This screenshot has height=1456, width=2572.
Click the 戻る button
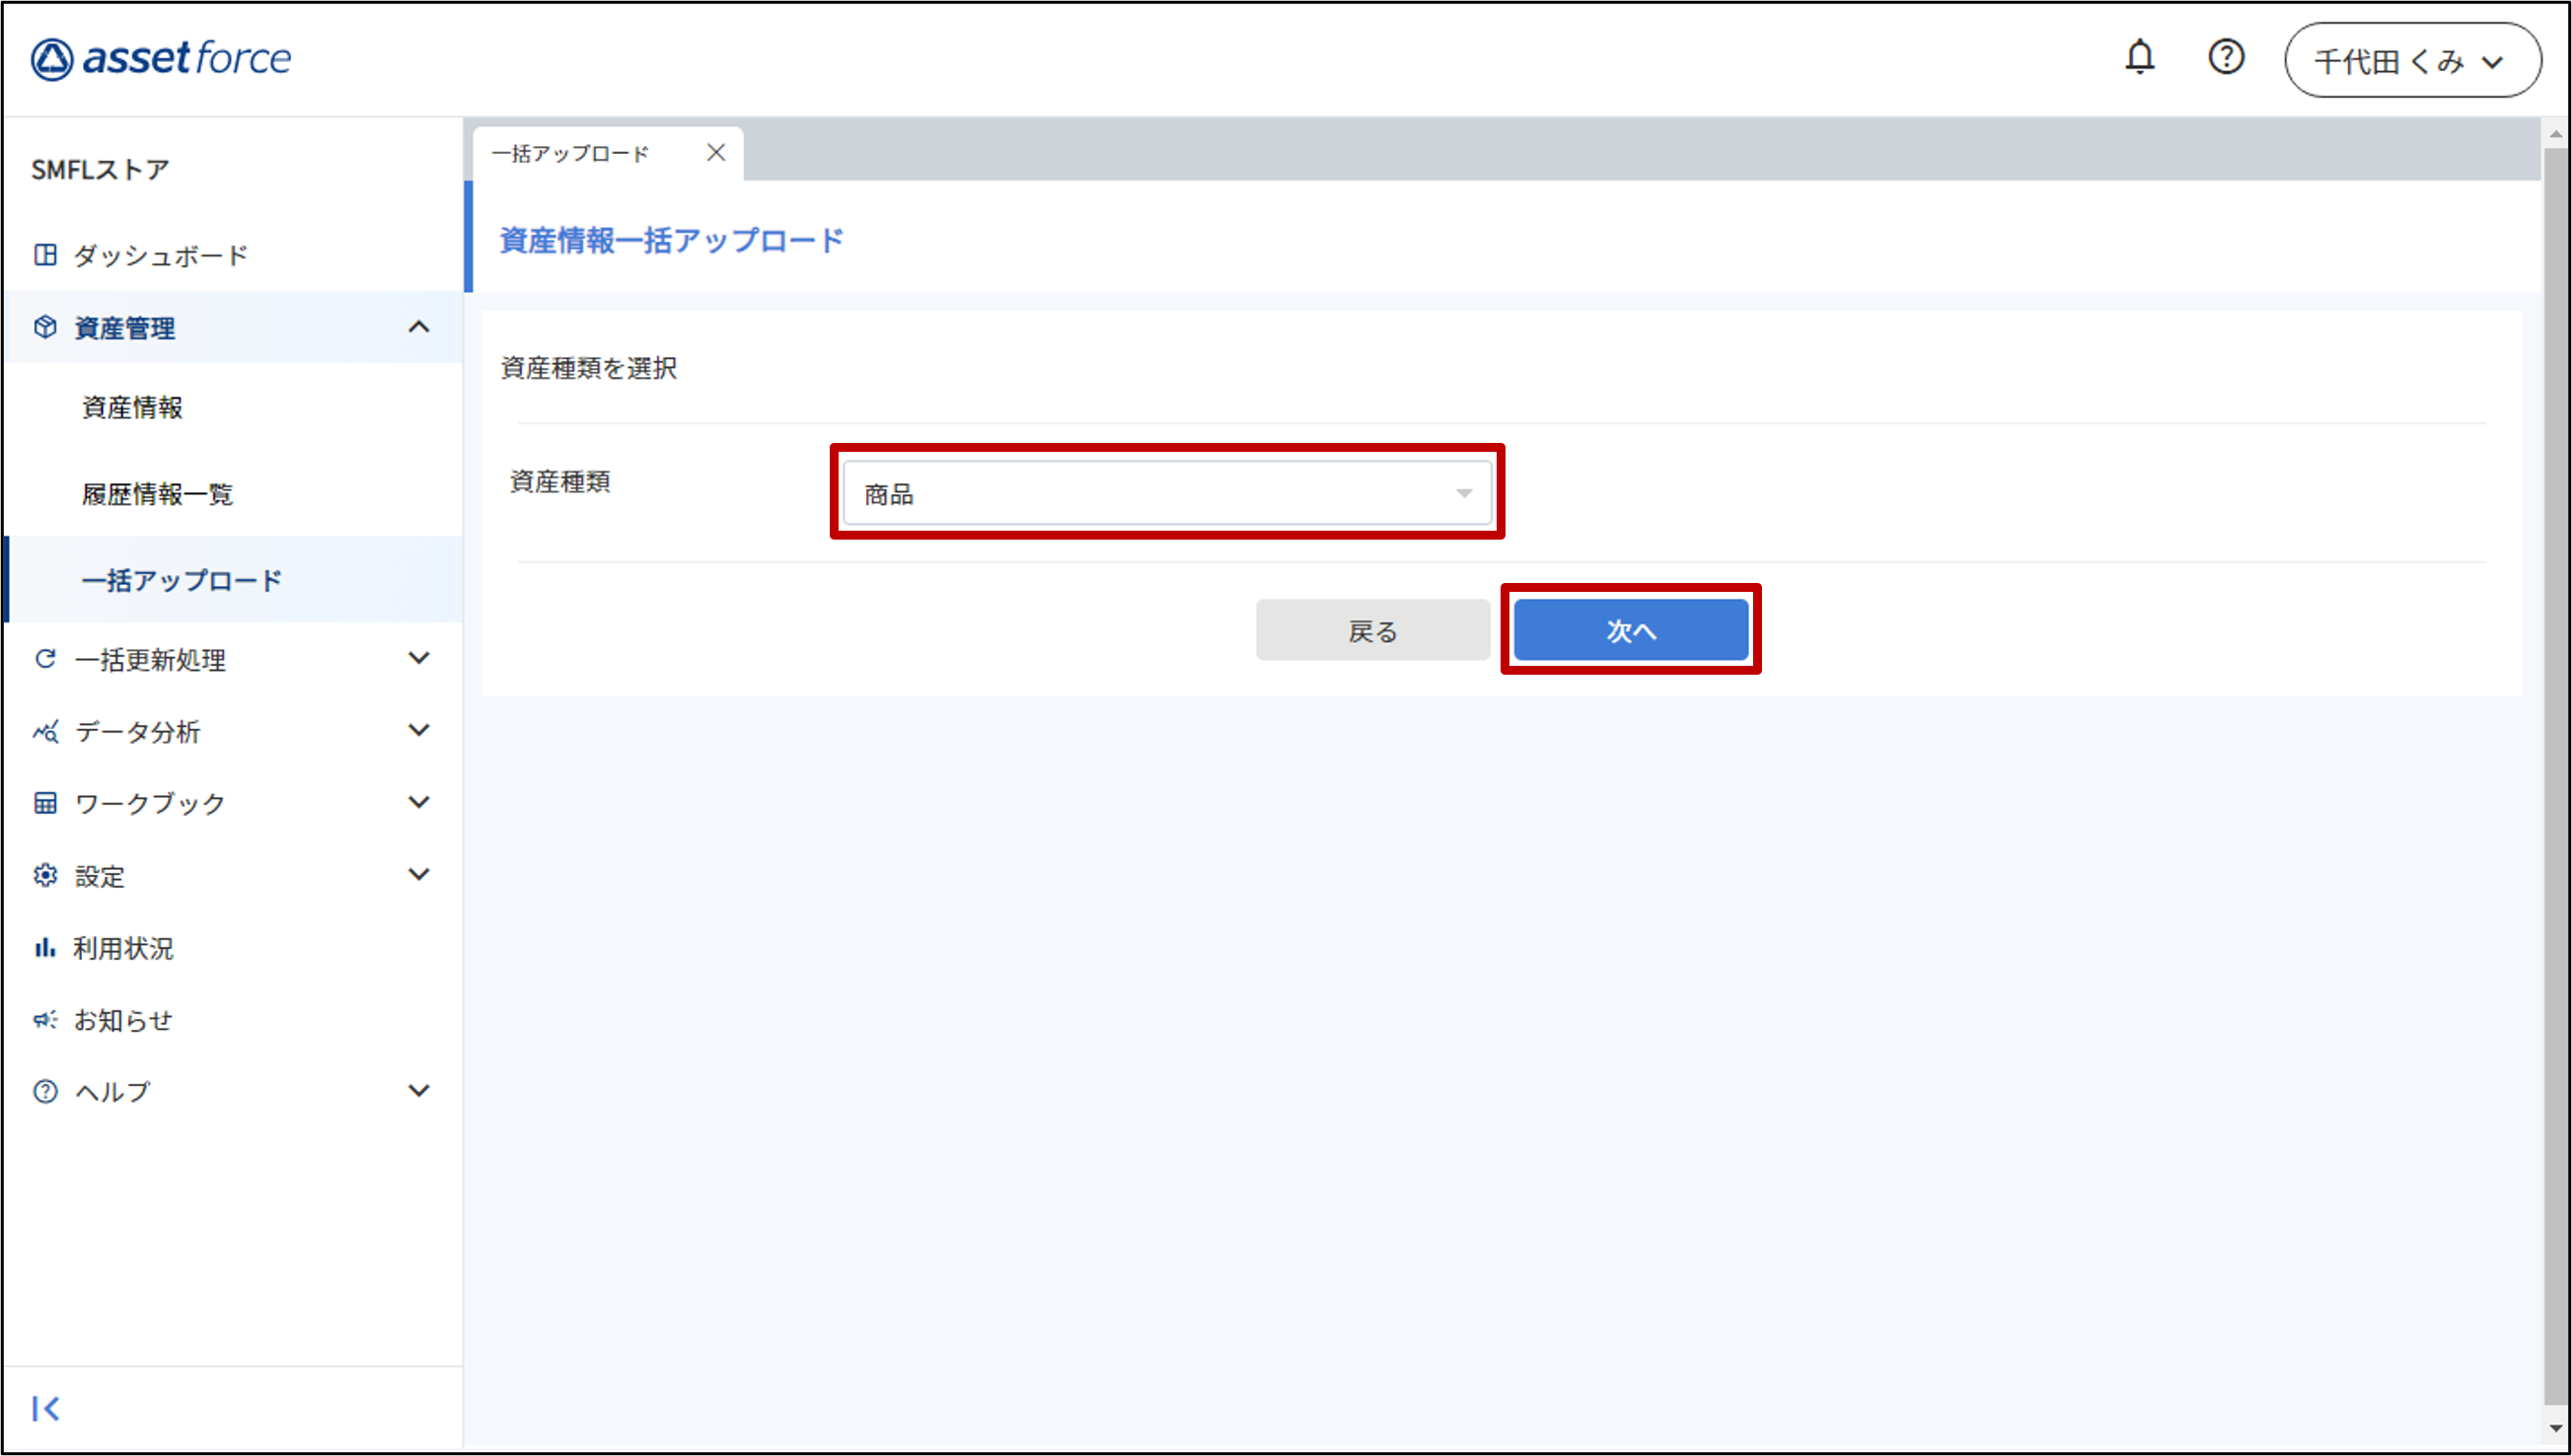tap(1372, 630)
